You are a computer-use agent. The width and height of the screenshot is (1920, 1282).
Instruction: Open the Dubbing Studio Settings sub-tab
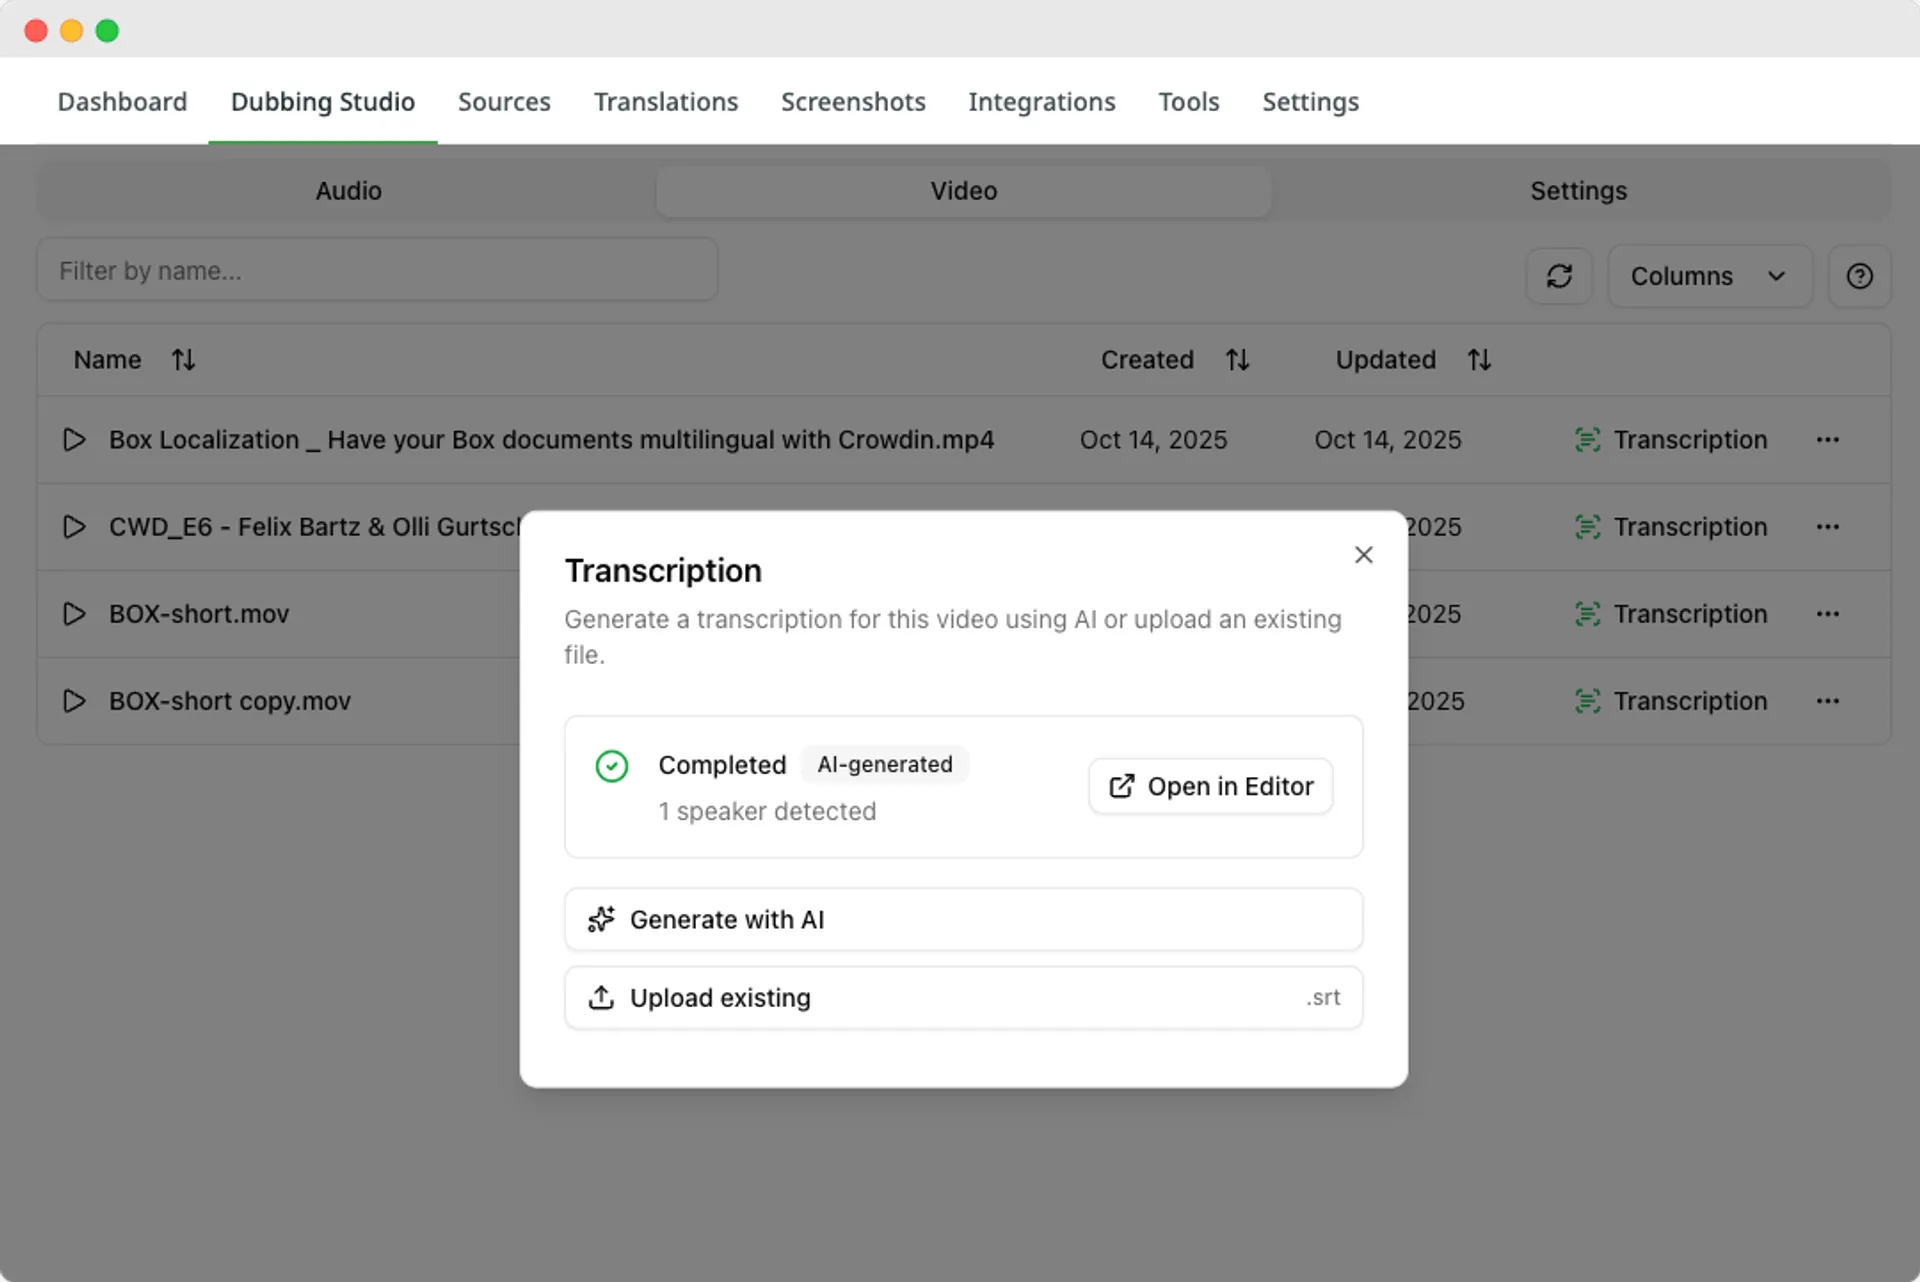1578,191
